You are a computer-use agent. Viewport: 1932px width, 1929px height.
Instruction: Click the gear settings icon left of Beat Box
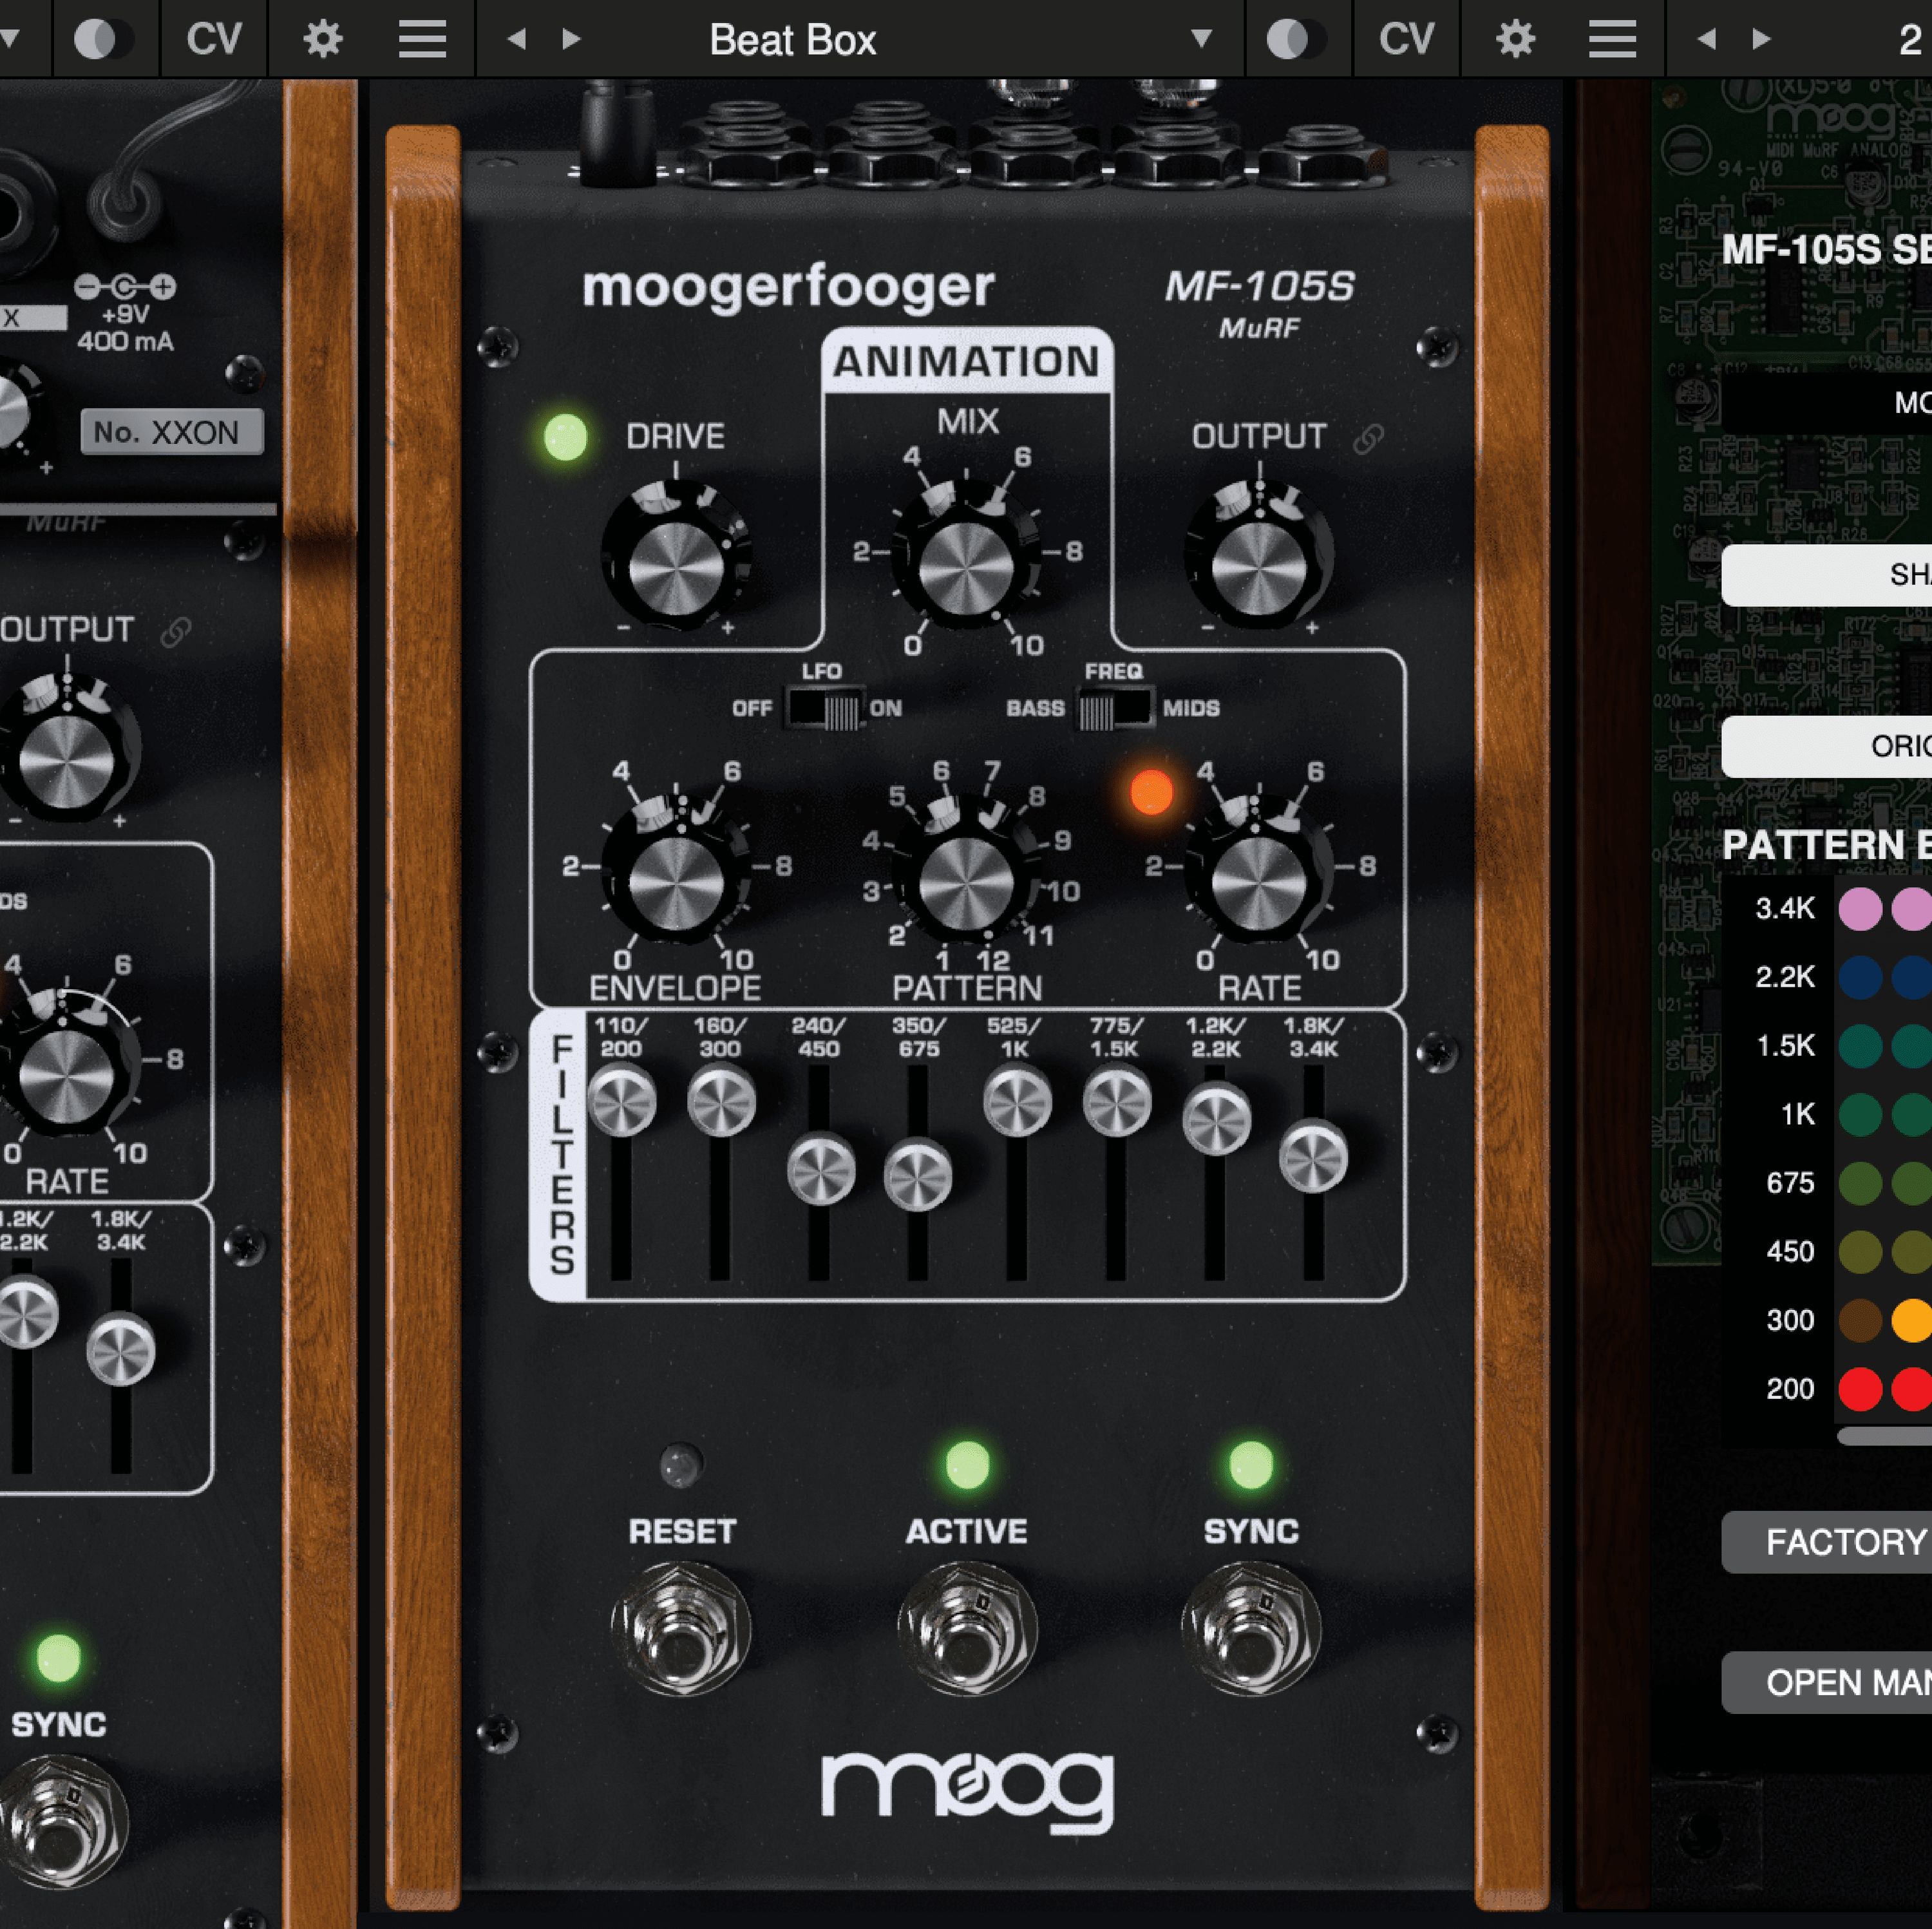click(322, 40)
